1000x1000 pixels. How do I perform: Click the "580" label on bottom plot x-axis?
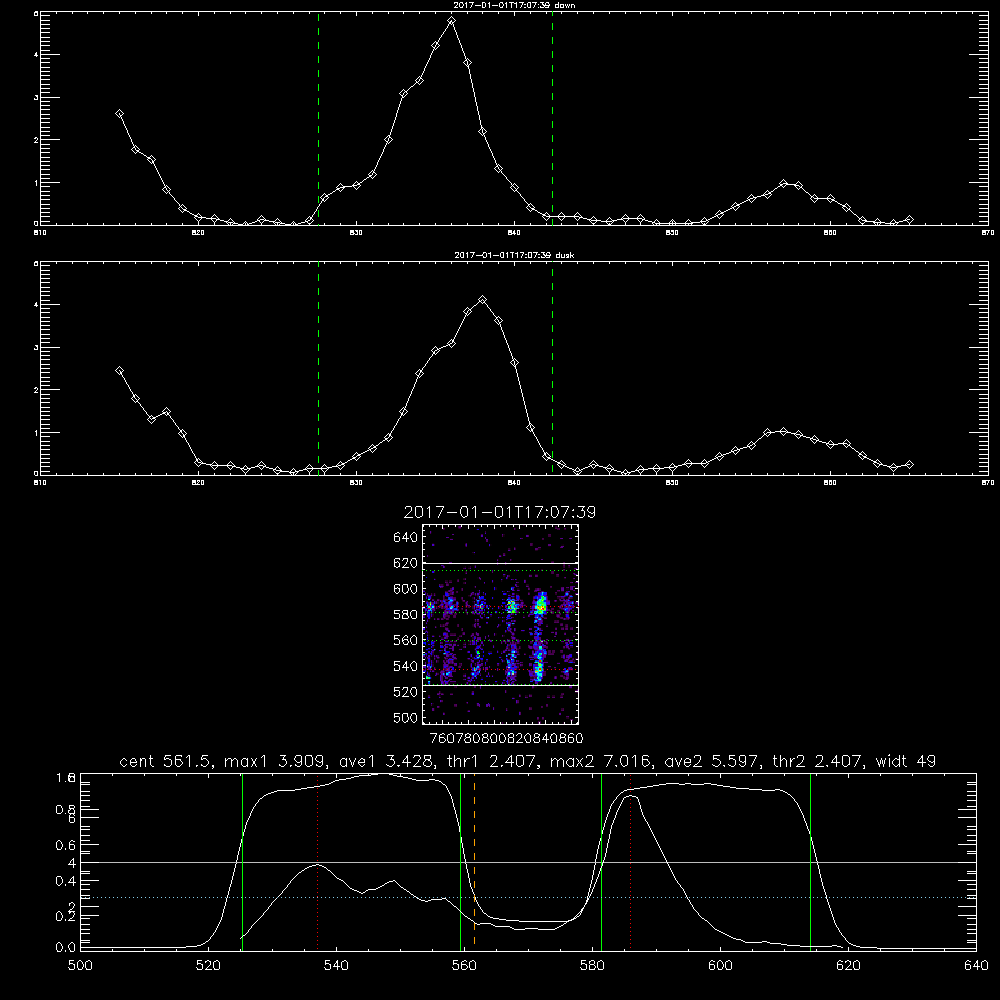coord(592,966)
